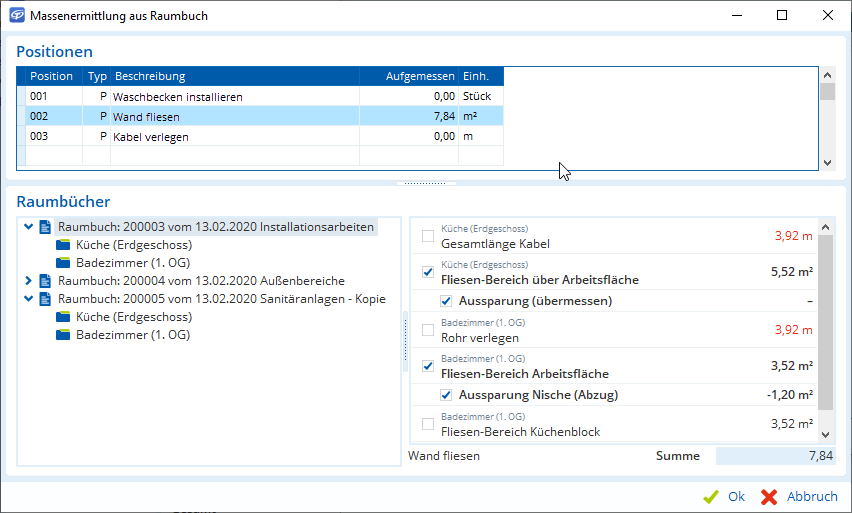852x513 pixels.
Task: Uncheck Aussparung Nische (Abzug) checkbox
Action: tap(446, 395)
